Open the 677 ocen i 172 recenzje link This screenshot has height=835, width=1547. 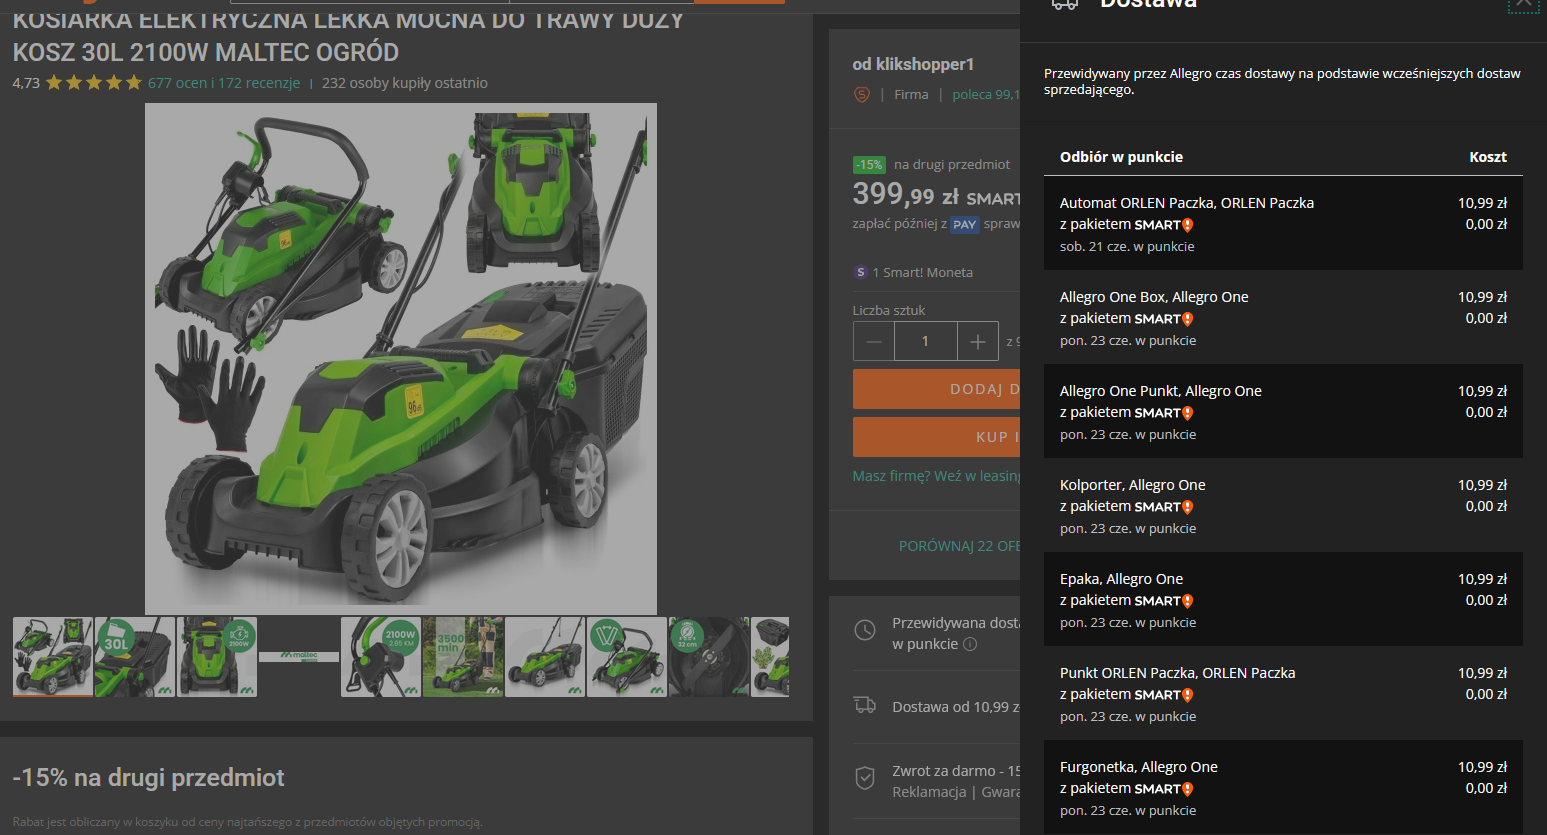(x=224, y=83)
